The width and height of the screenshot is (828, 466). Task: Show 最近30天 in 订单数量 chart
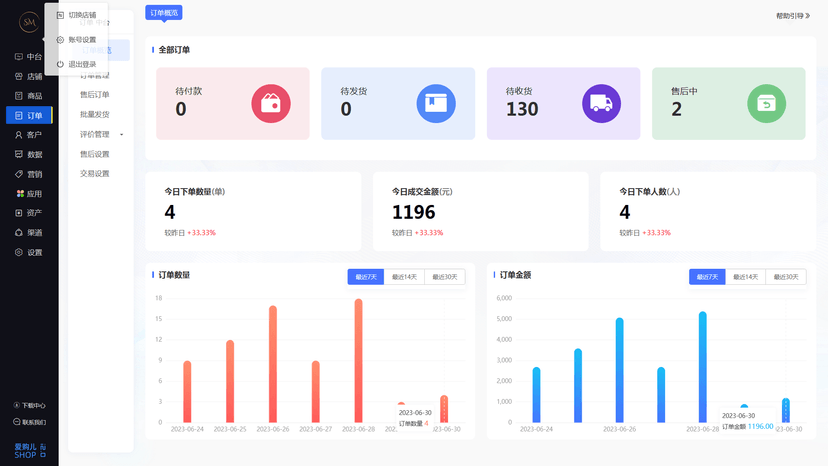445,277
